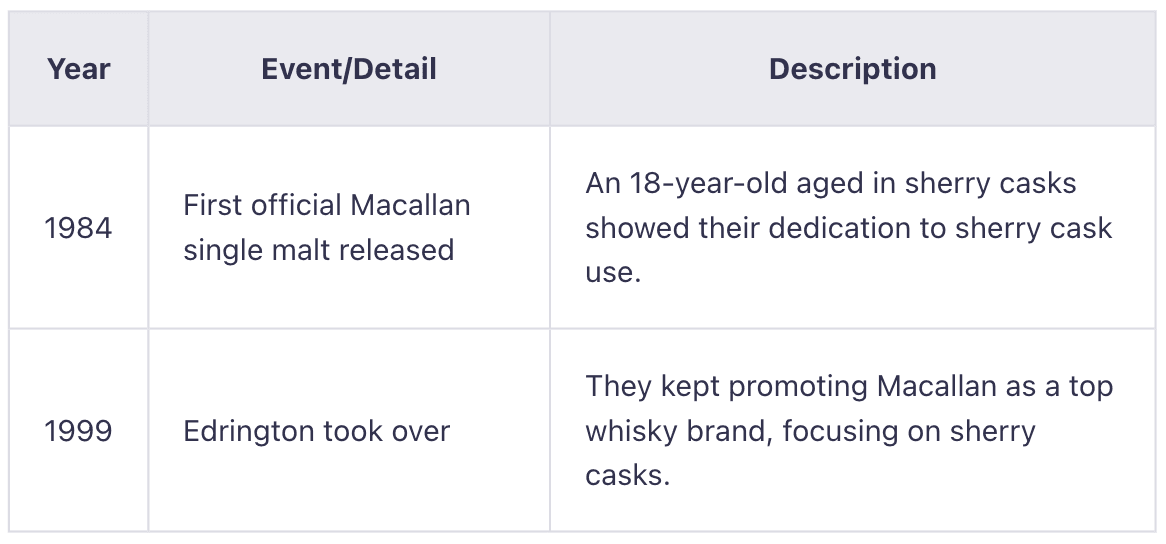Click the text "focusing on sherry"
1166x544 pixels.
tap(909, 431)
